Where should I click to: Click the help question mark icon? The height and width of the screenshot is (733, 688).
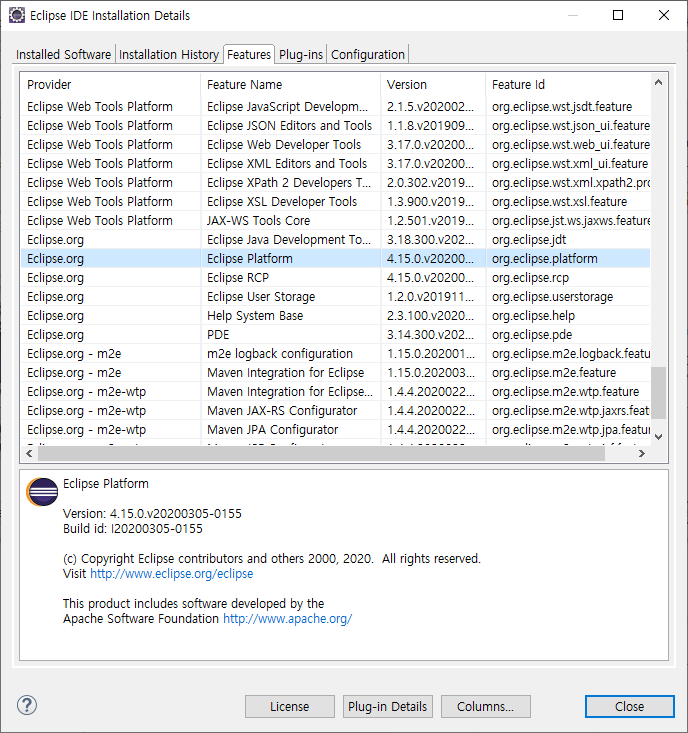coord(27,705)
